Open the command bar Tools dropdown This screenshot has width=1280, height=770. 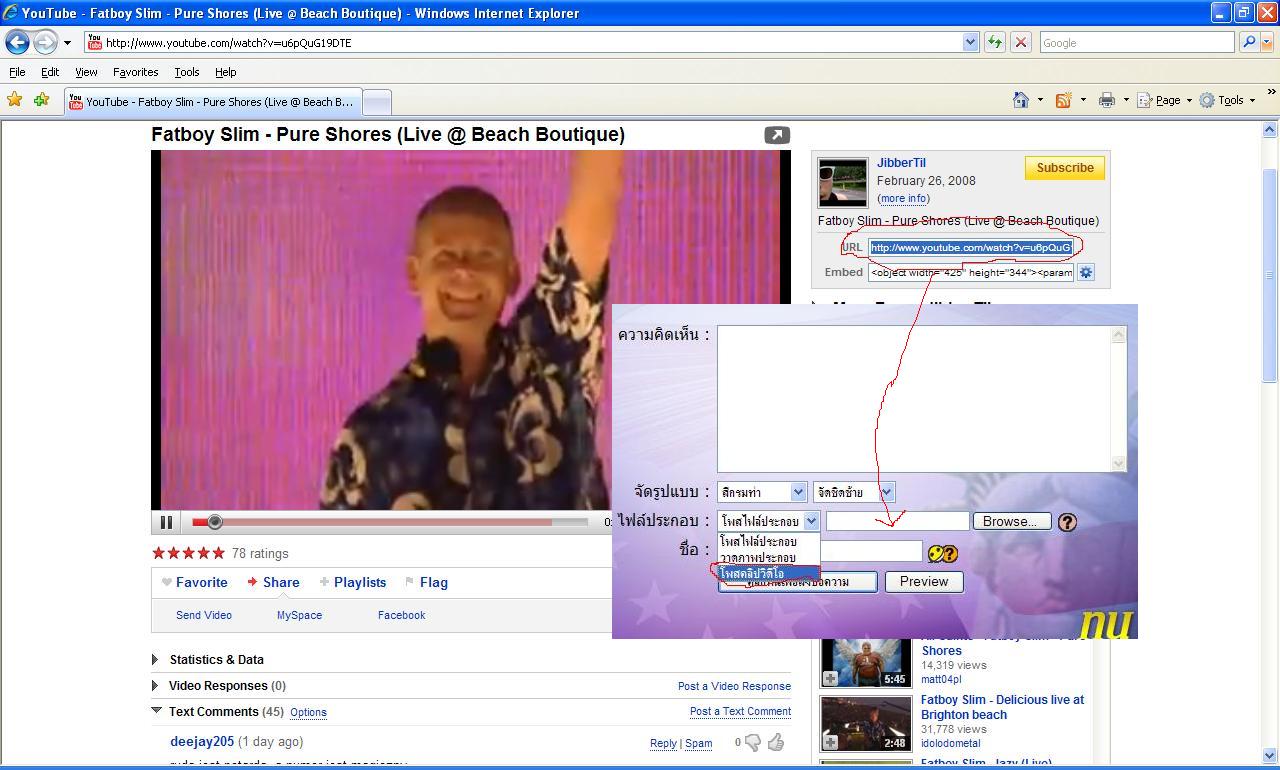1227,100
